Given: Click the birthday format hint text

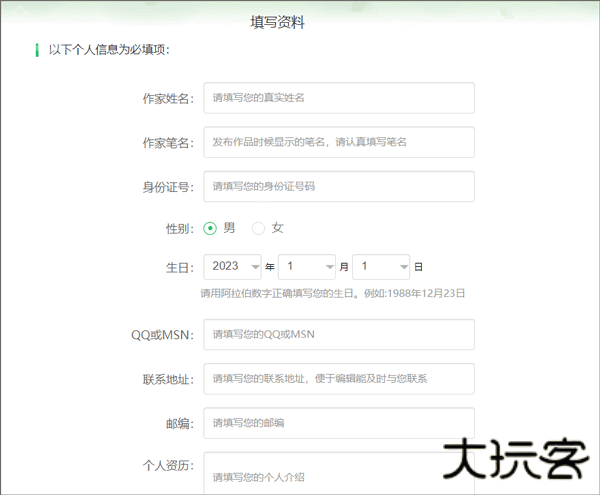Looking at the screenshot, I should [x=333, y=294].
